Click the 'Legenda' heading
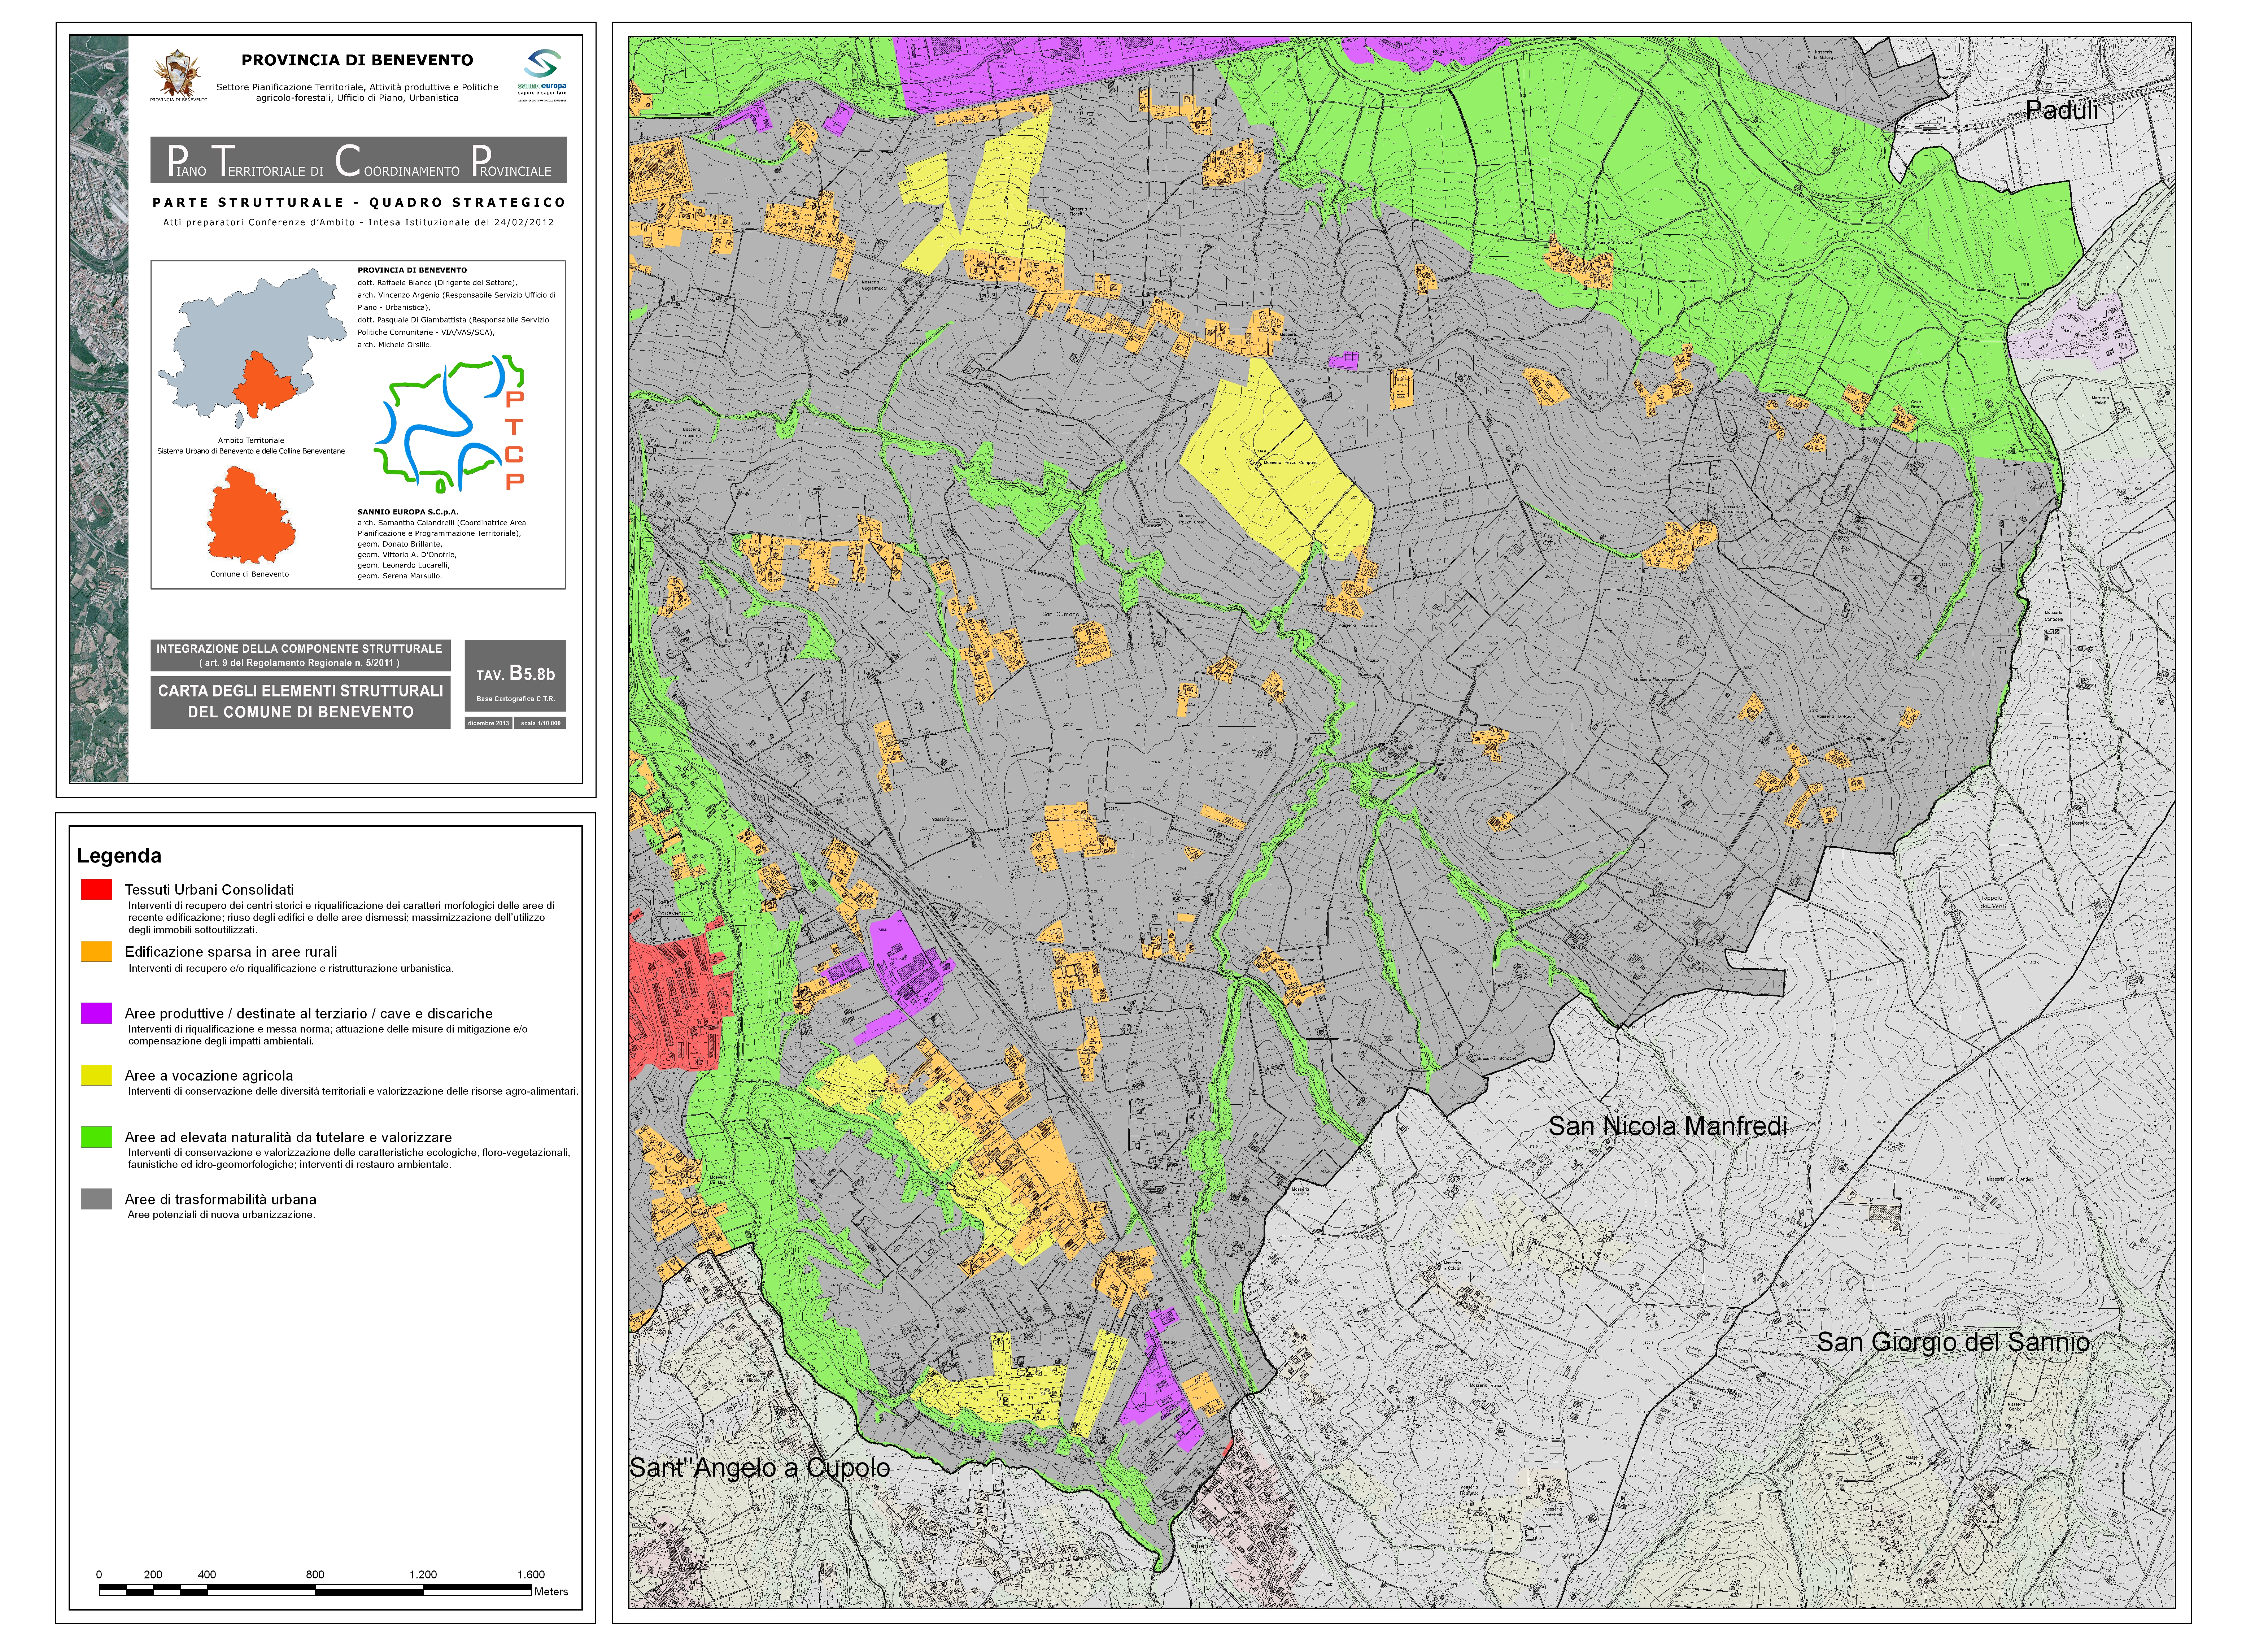The width and height of the screenshot is (2268, 1647). click(119, 856)
